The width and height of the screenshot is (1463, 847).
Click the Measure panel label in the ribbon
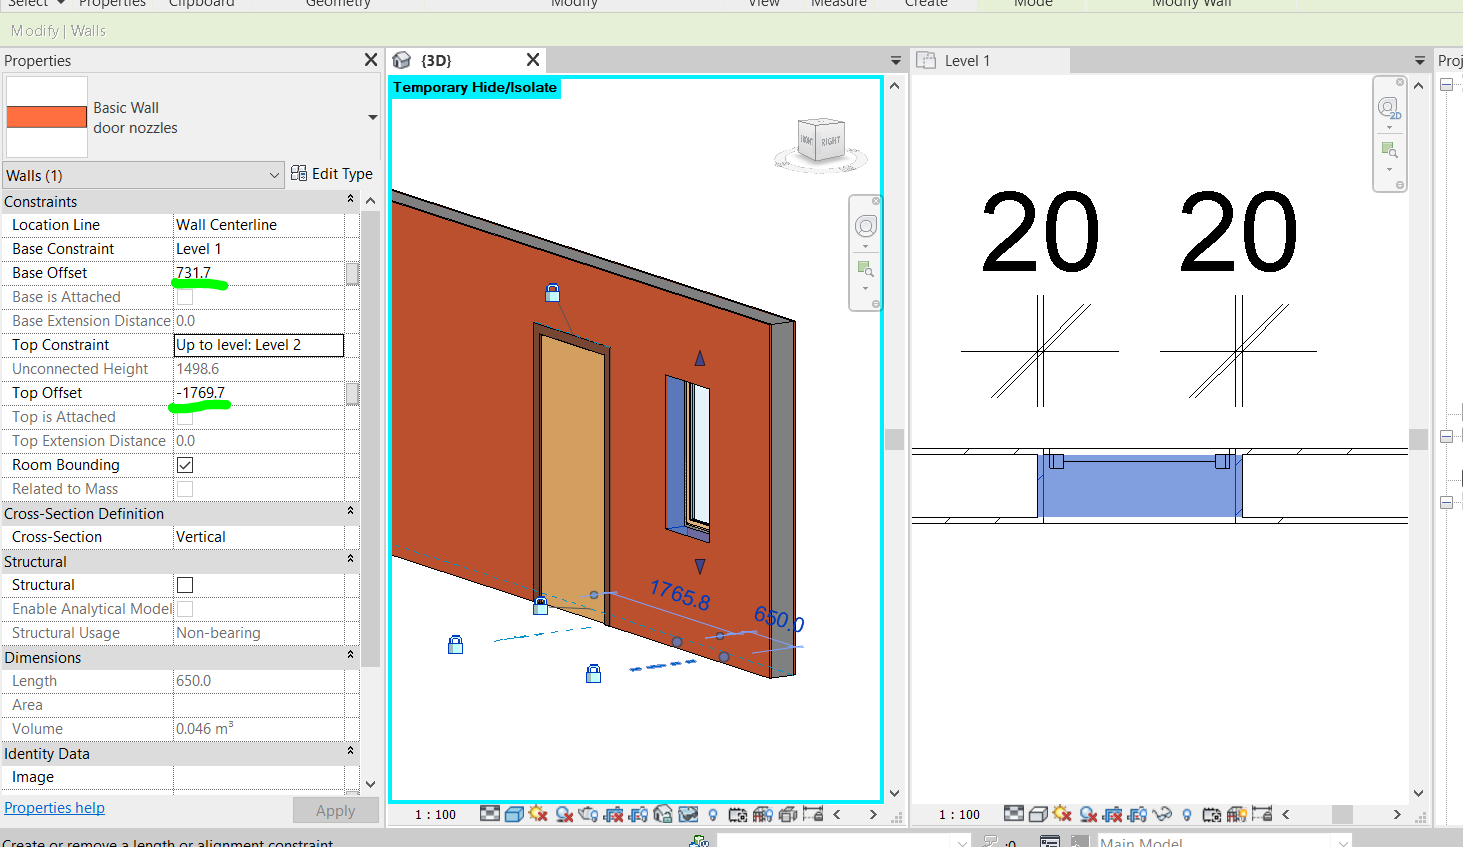pyautogui.click(x=838, y=4)
